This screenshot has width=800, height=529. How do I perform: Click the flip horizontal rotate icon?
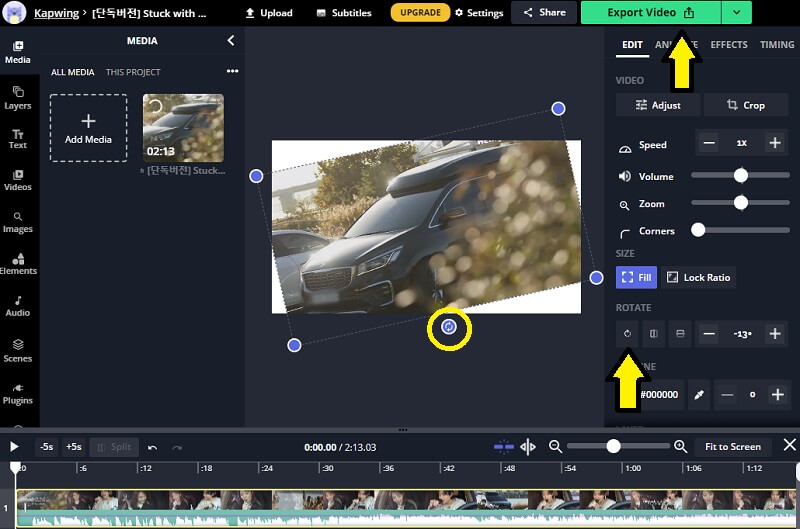click(654, 333)
